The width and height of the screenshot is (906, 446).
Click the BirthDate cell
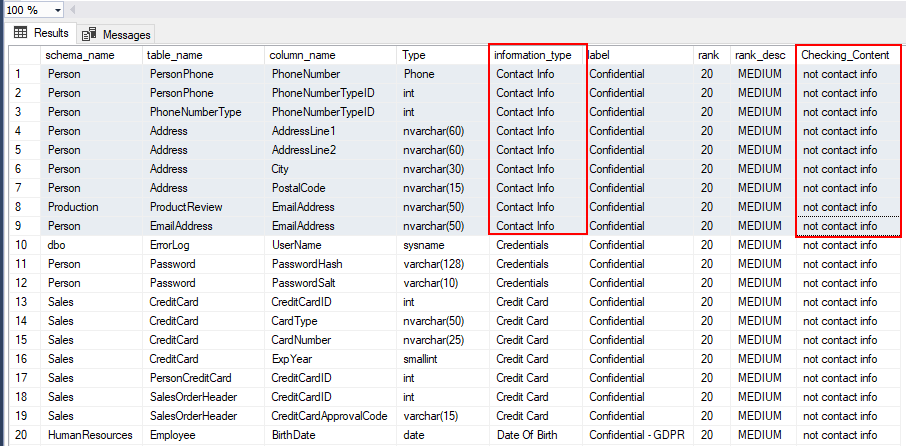tap(331, 435)
